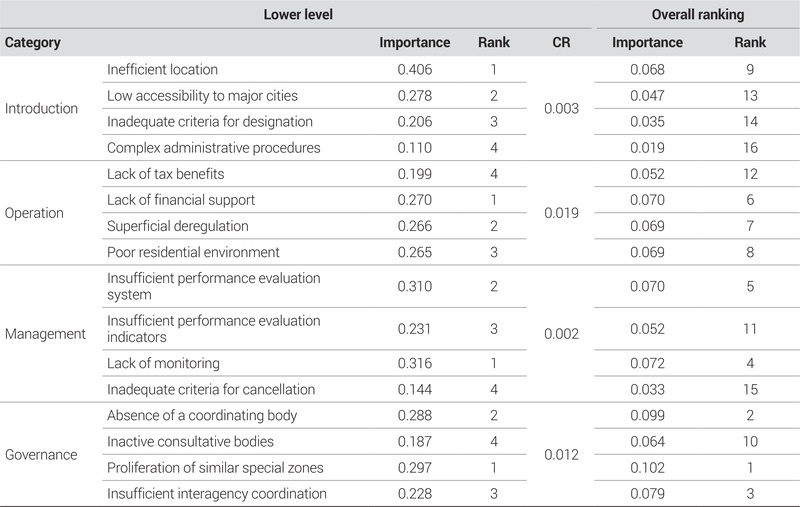The height and width of the screenshot is (507, 800).
Task: Click "Complex administrative procedures" row label
Action: tap(213, 148)
